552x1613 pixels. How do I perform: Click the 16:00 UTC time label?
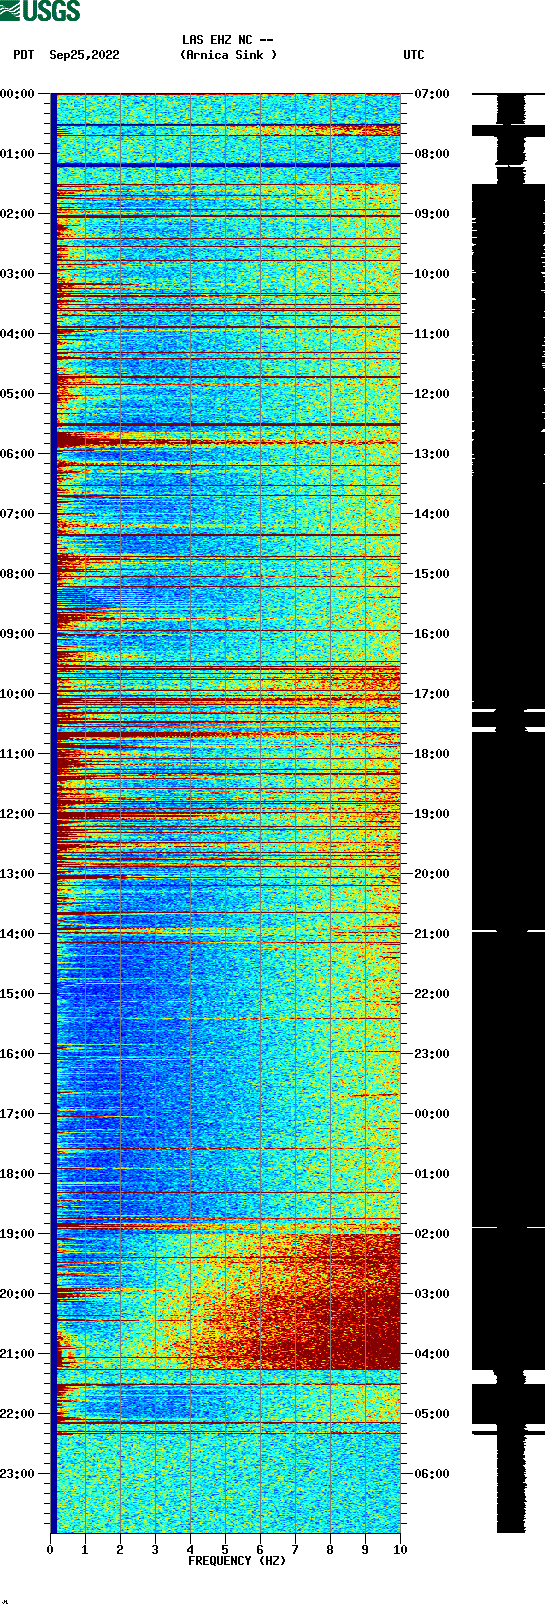point(432,634)
